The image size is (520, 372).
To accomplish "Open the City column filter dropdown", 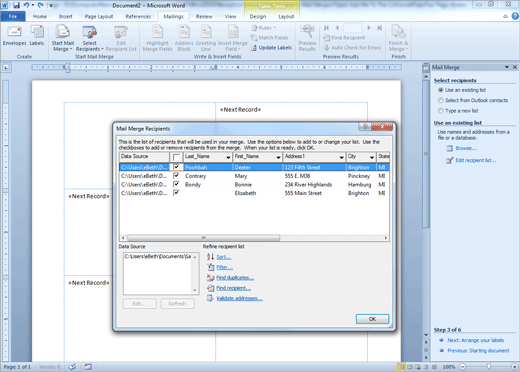I will 371,157.
